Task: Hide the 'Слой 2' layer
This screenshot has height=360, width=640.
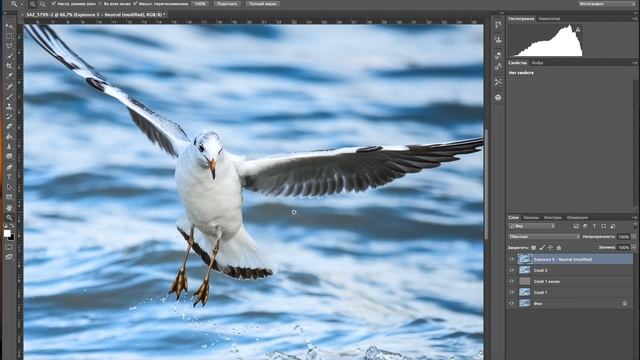Action: [x=511, y=270]
